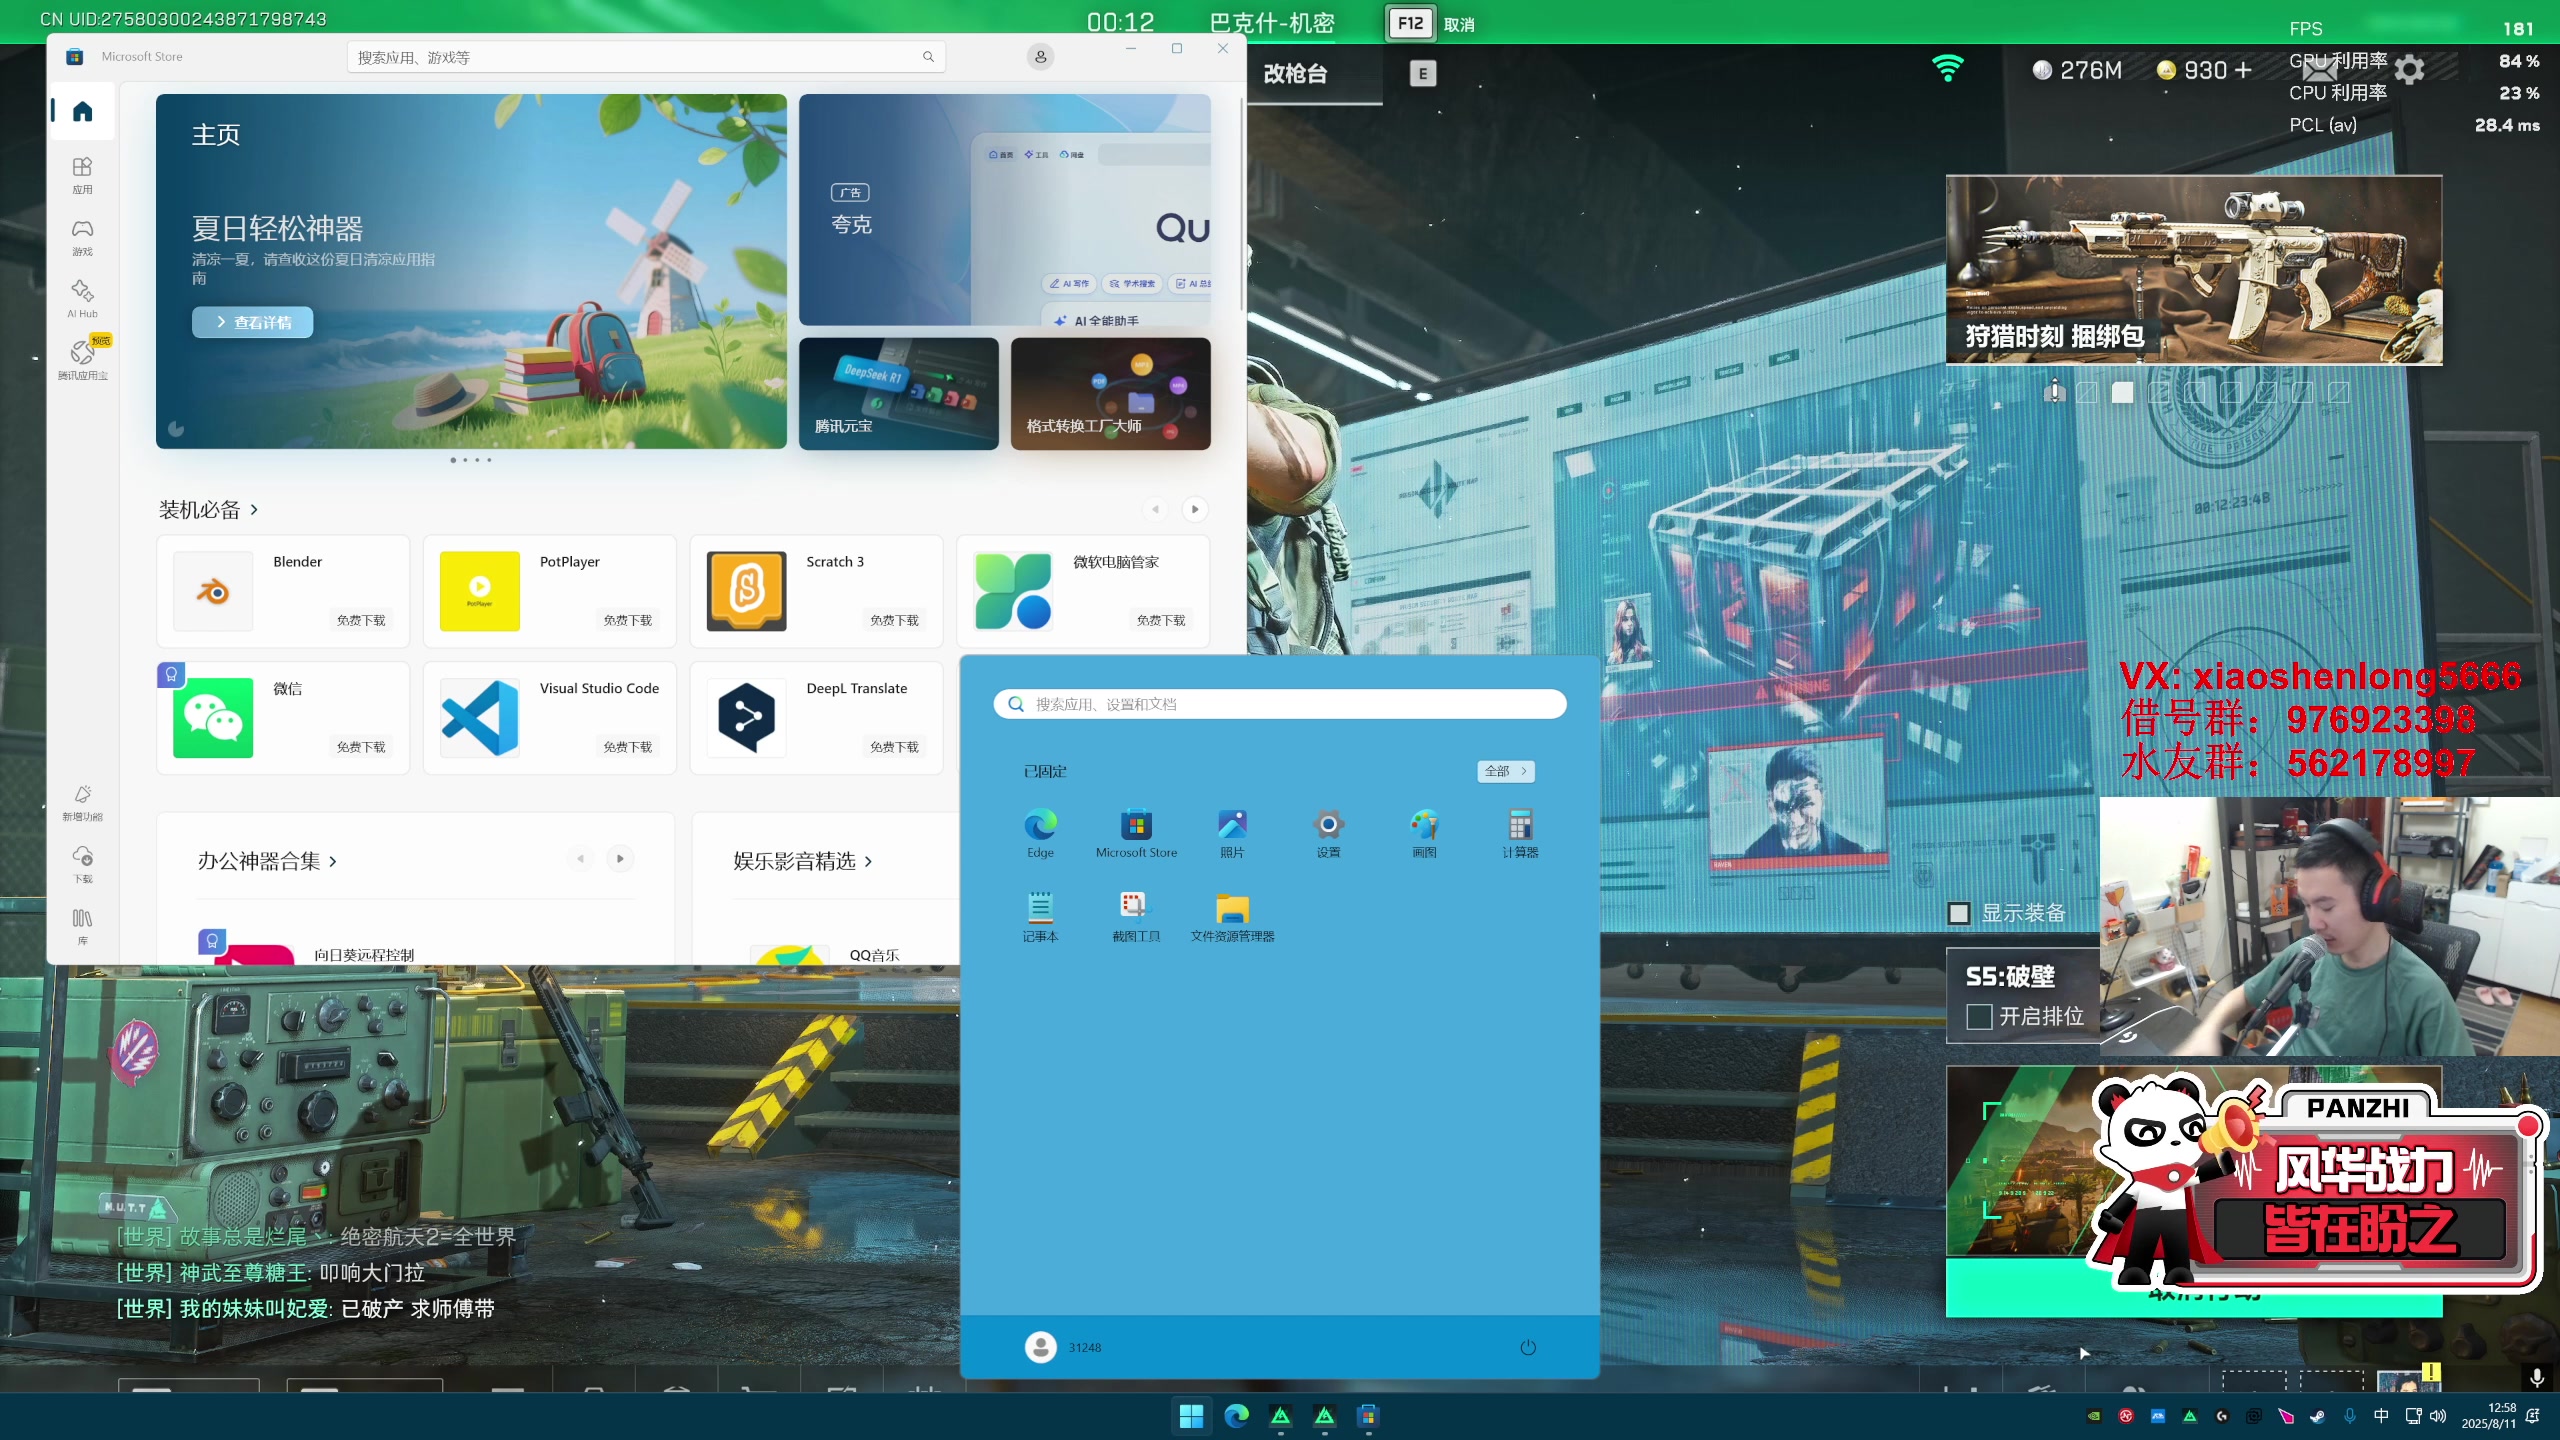2560x1440 pixels.
Task: Click 免费下载 for Blender
Action: coord(361,620)
